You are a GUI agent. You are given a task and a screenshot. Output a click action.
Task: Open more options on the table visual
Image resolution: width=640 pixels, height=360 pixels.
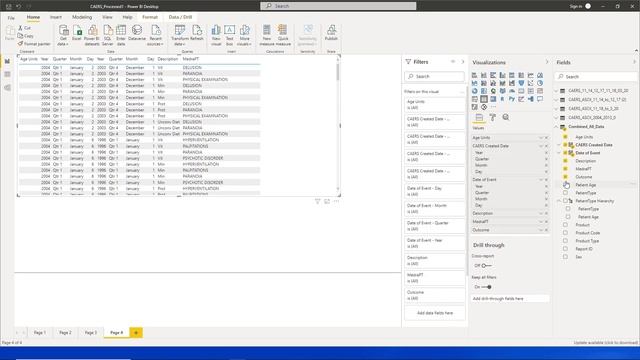tap(336, 201)
